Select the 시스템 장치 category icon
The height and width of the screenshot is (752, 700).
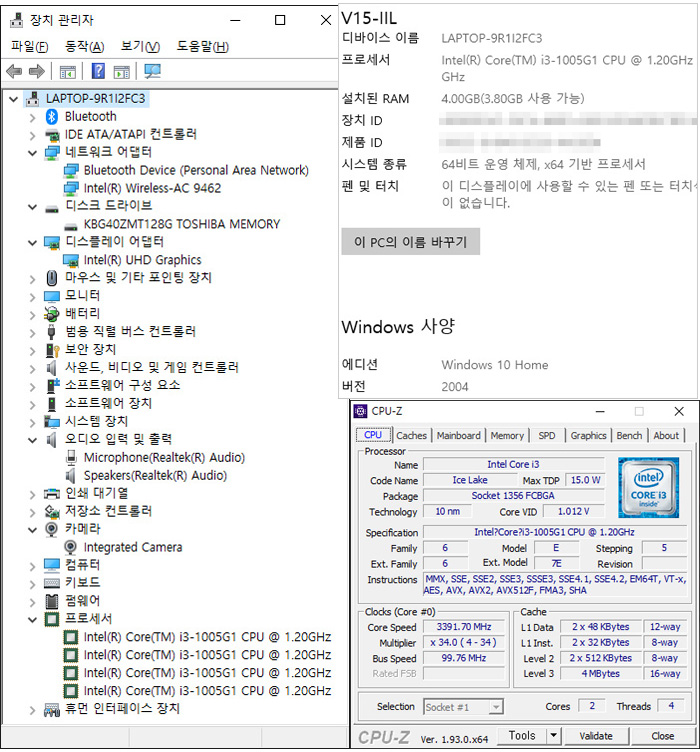coord(52,421)
